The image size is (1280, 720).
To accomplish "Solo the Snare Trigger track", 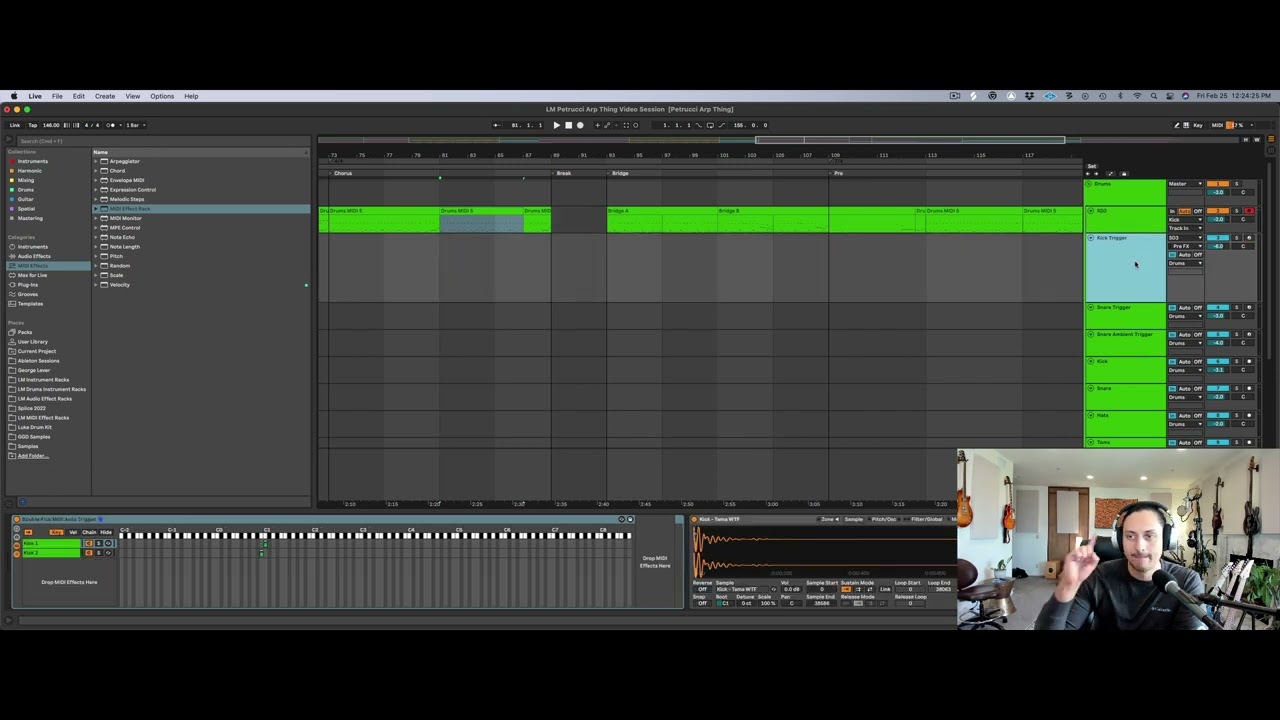I will coord(1236,307).
